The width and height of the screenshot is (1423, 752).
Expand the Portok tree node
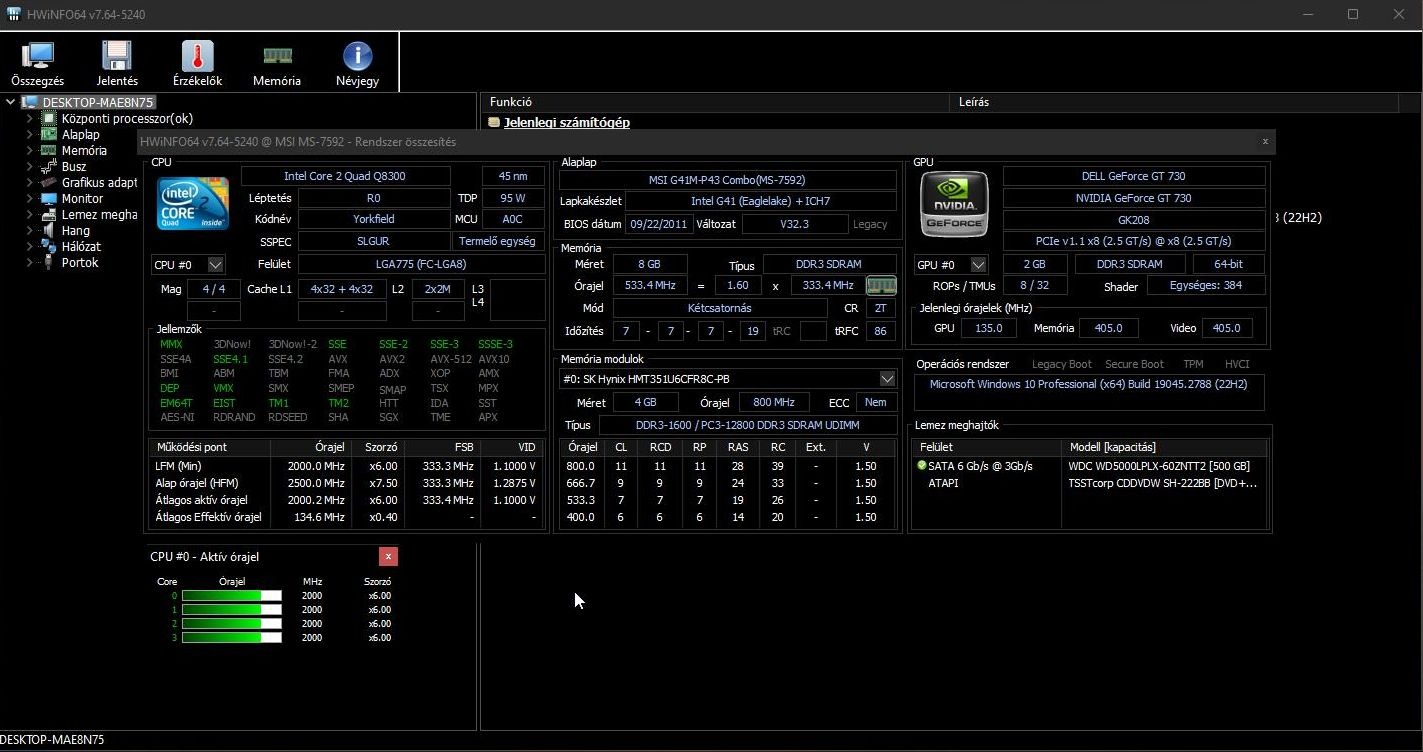(30, 262)
